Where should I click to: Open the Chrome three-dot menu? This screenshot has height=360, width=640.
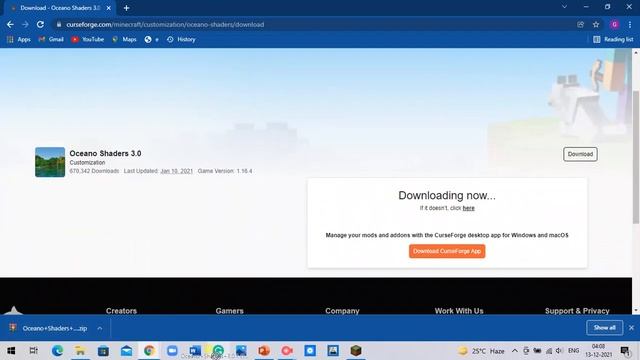[630, 24]
